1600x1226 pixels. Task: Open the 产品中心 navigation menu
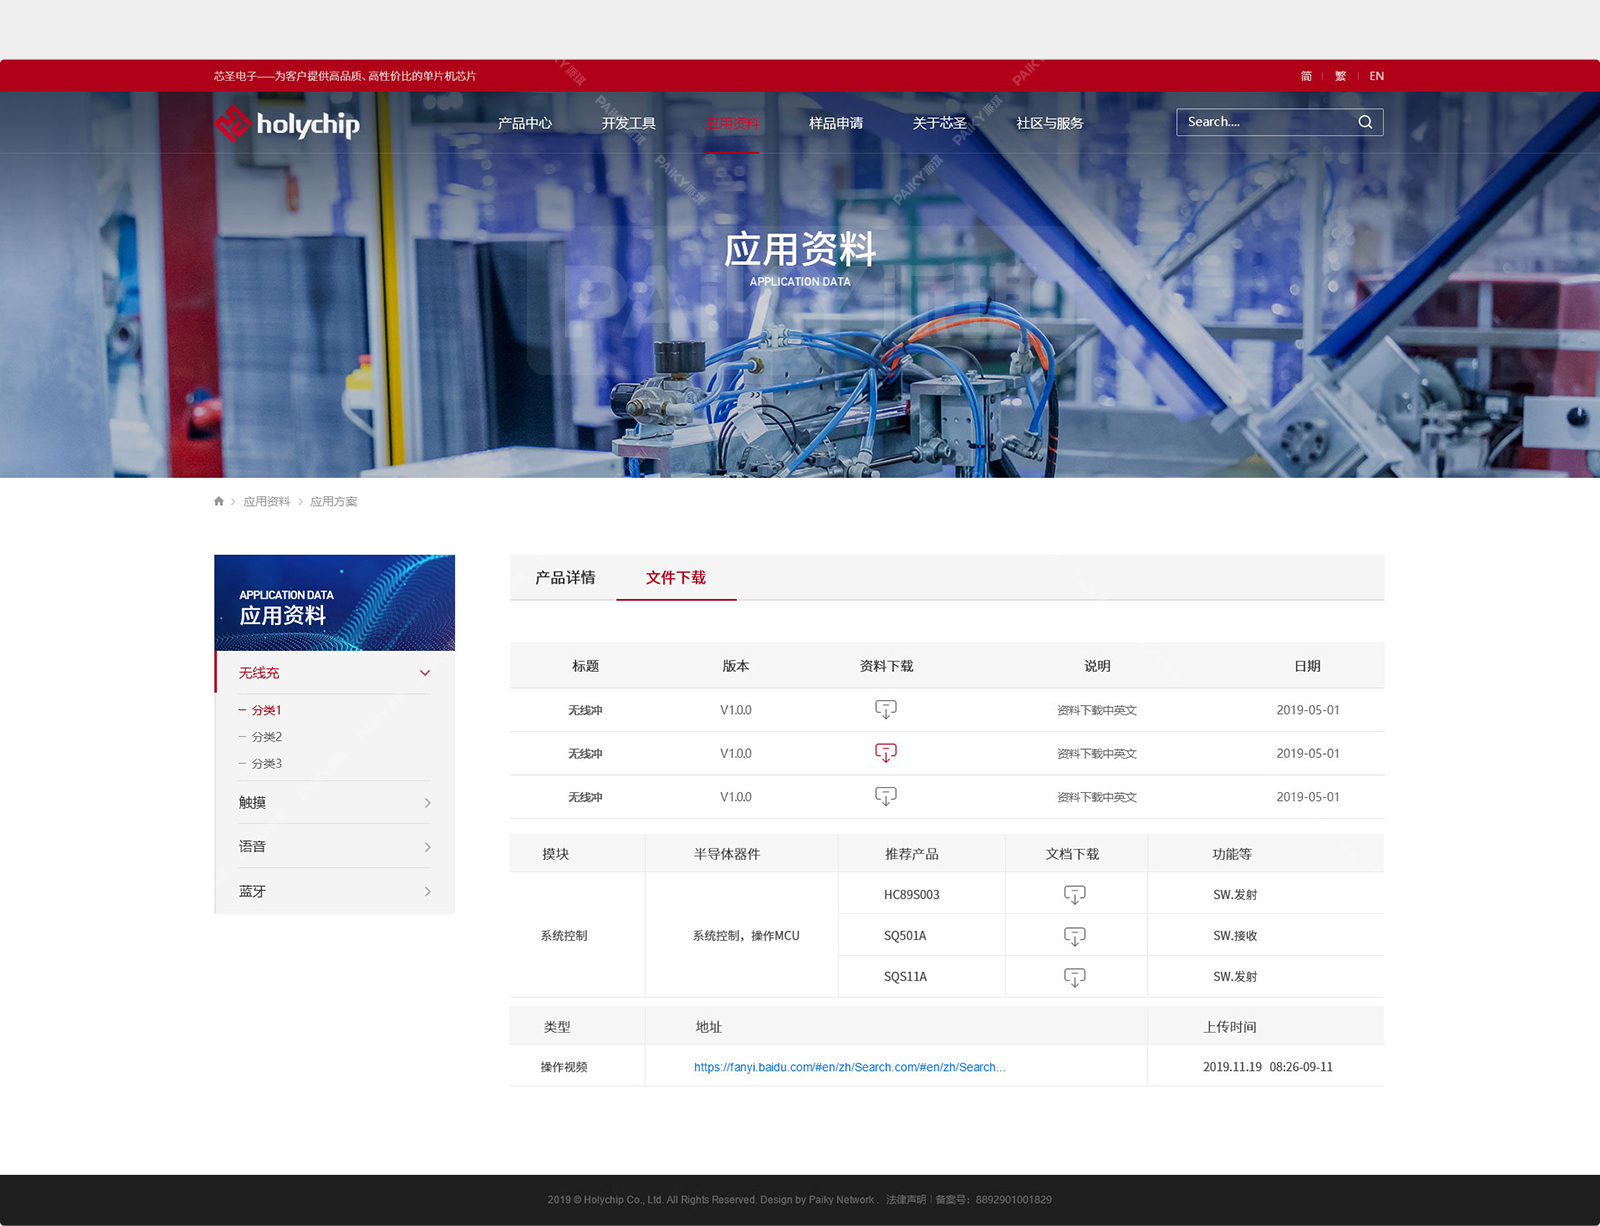(525, 123)
